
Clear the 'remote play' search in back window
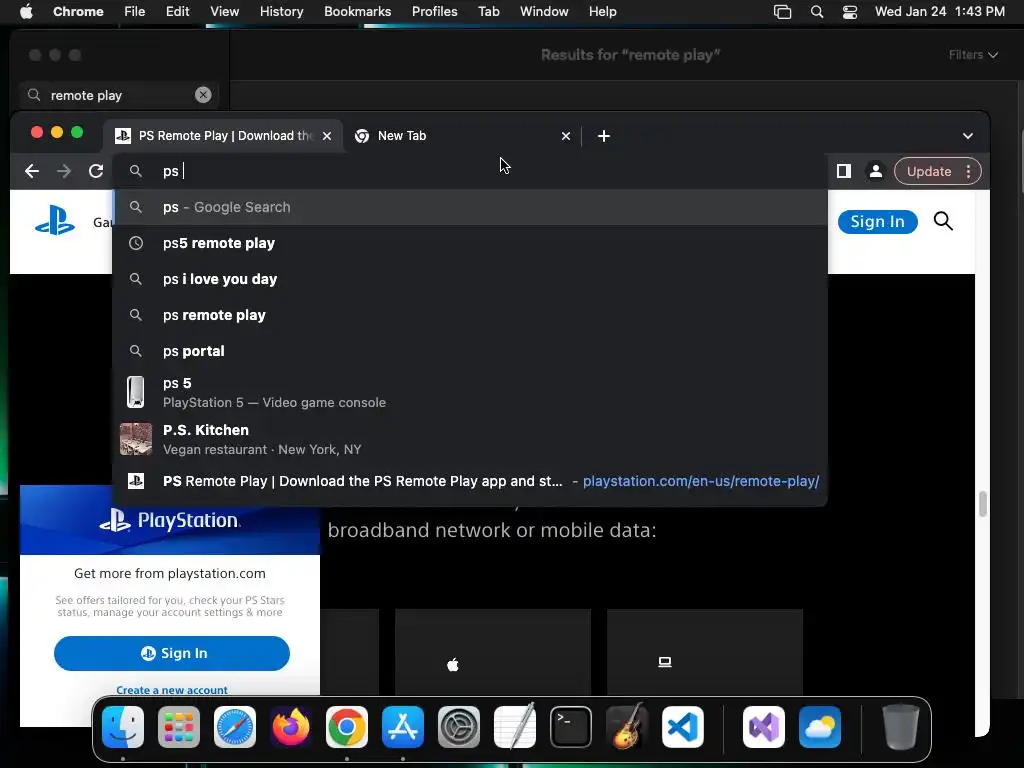[203, 95]
